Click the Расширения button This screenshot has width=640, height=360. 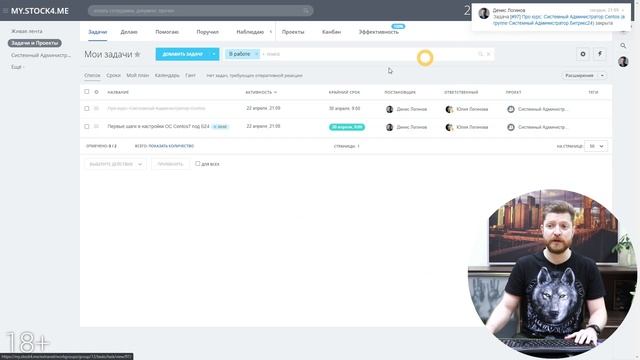click(579, 76)
